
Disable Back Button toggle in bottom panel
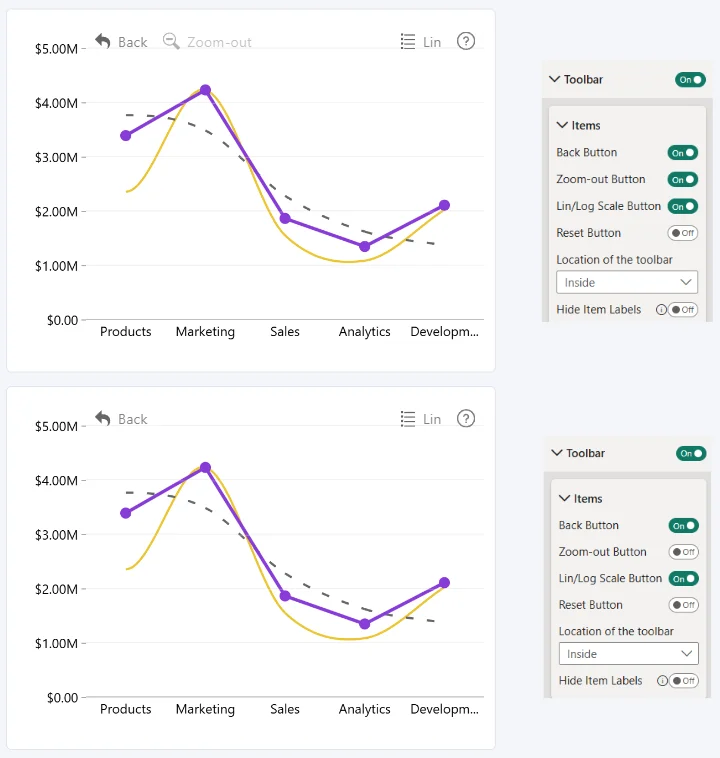click(683, 525)
